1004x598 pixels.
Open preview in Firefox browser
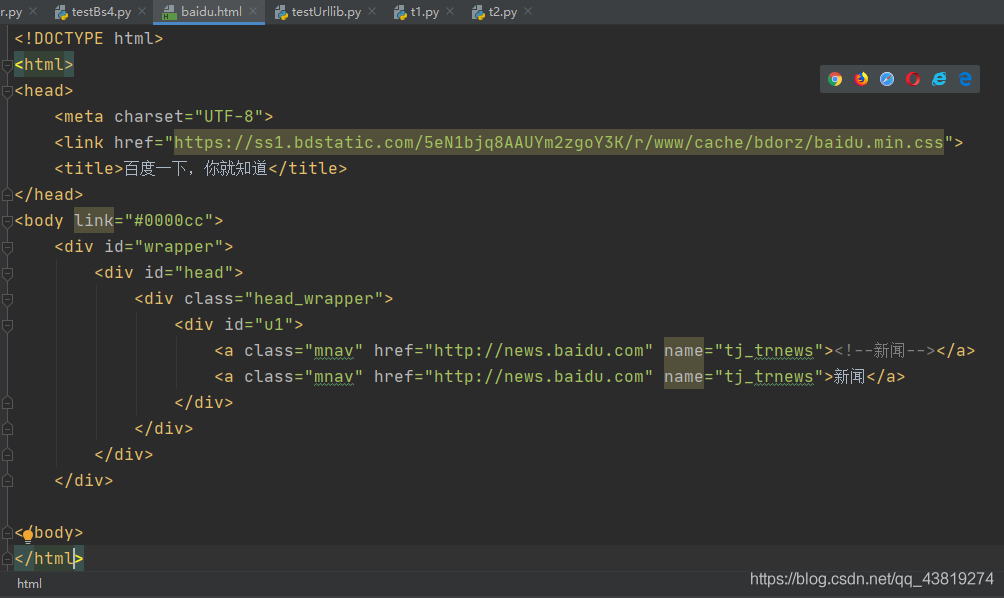point(861,79)
